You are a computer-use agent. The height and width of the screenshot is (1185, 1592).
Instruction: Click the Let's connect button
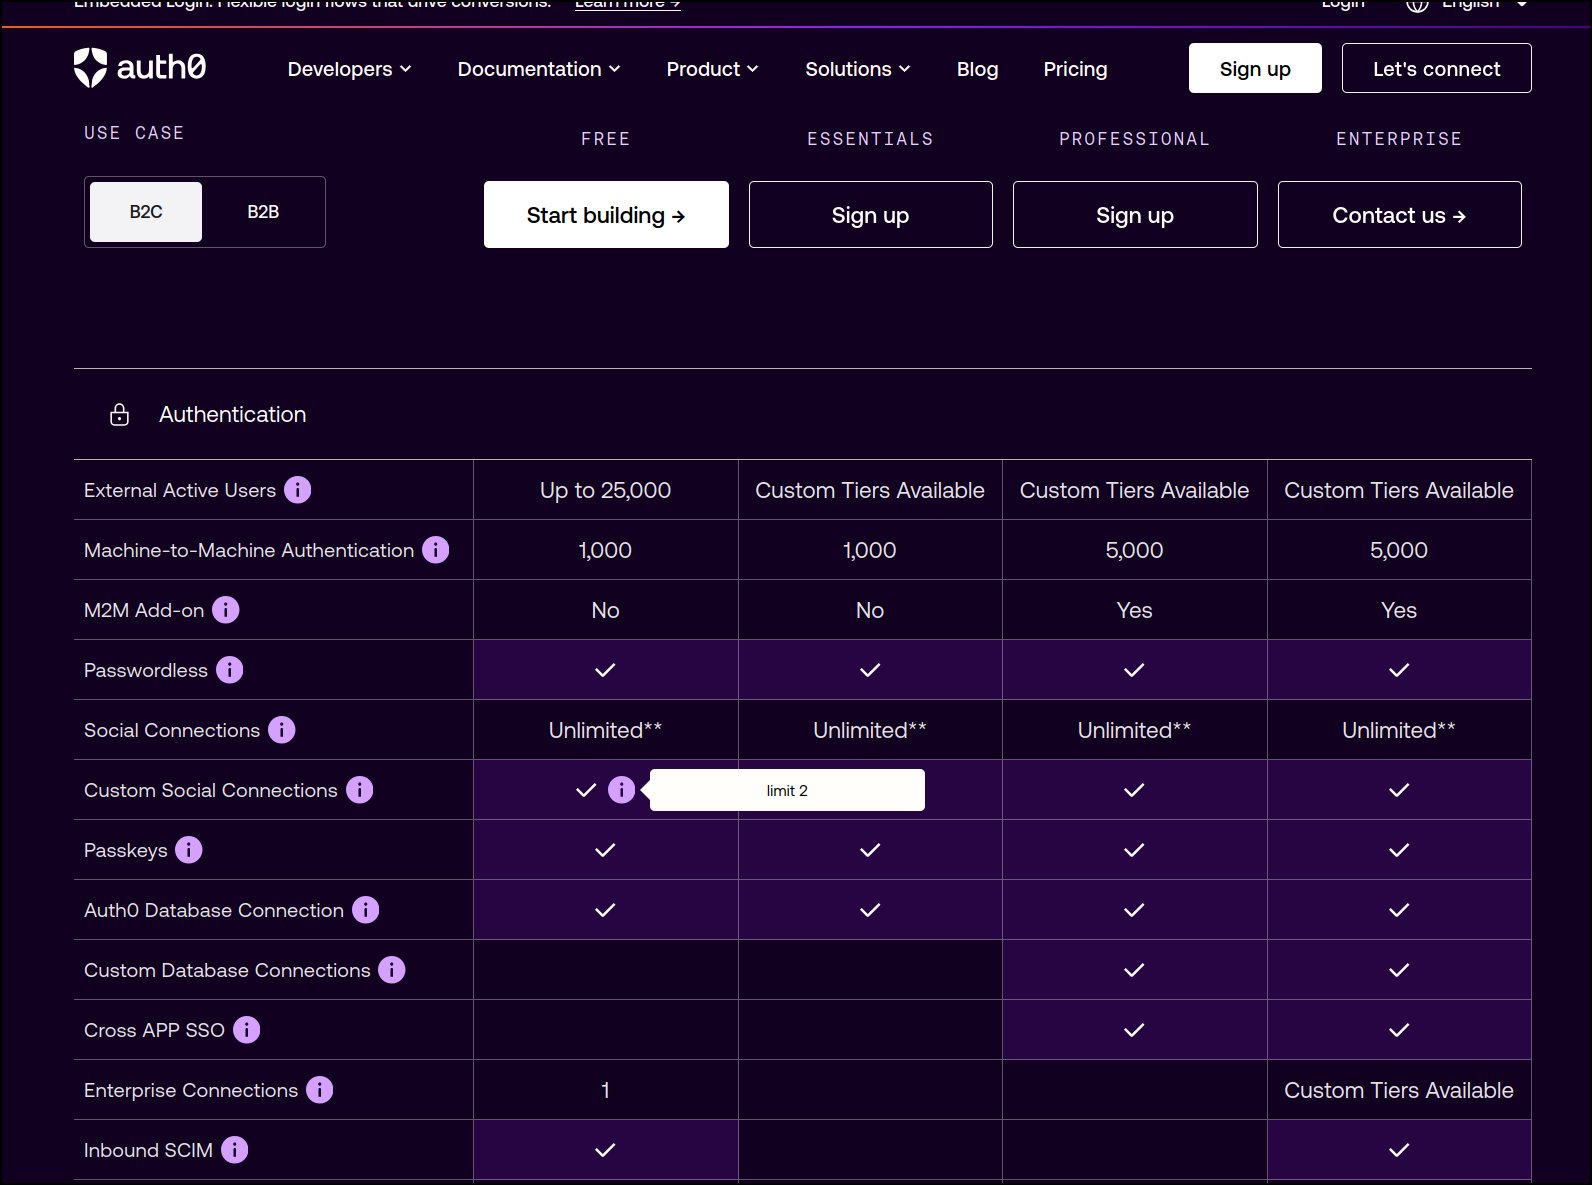[x=1437, y=68]
